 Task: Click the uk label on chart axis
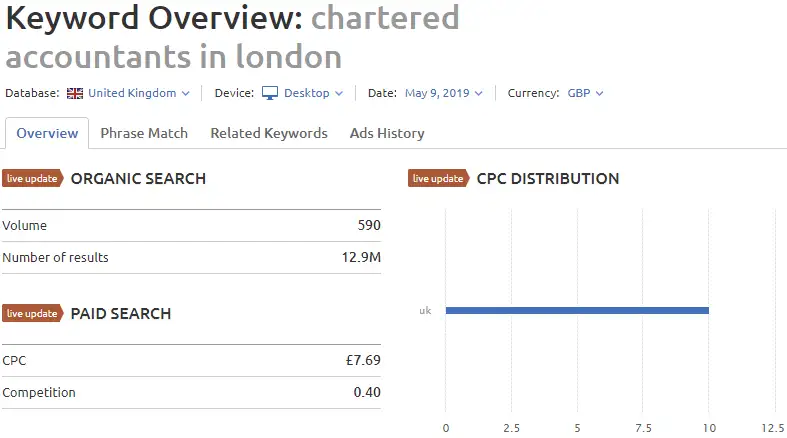coord(425,311)
